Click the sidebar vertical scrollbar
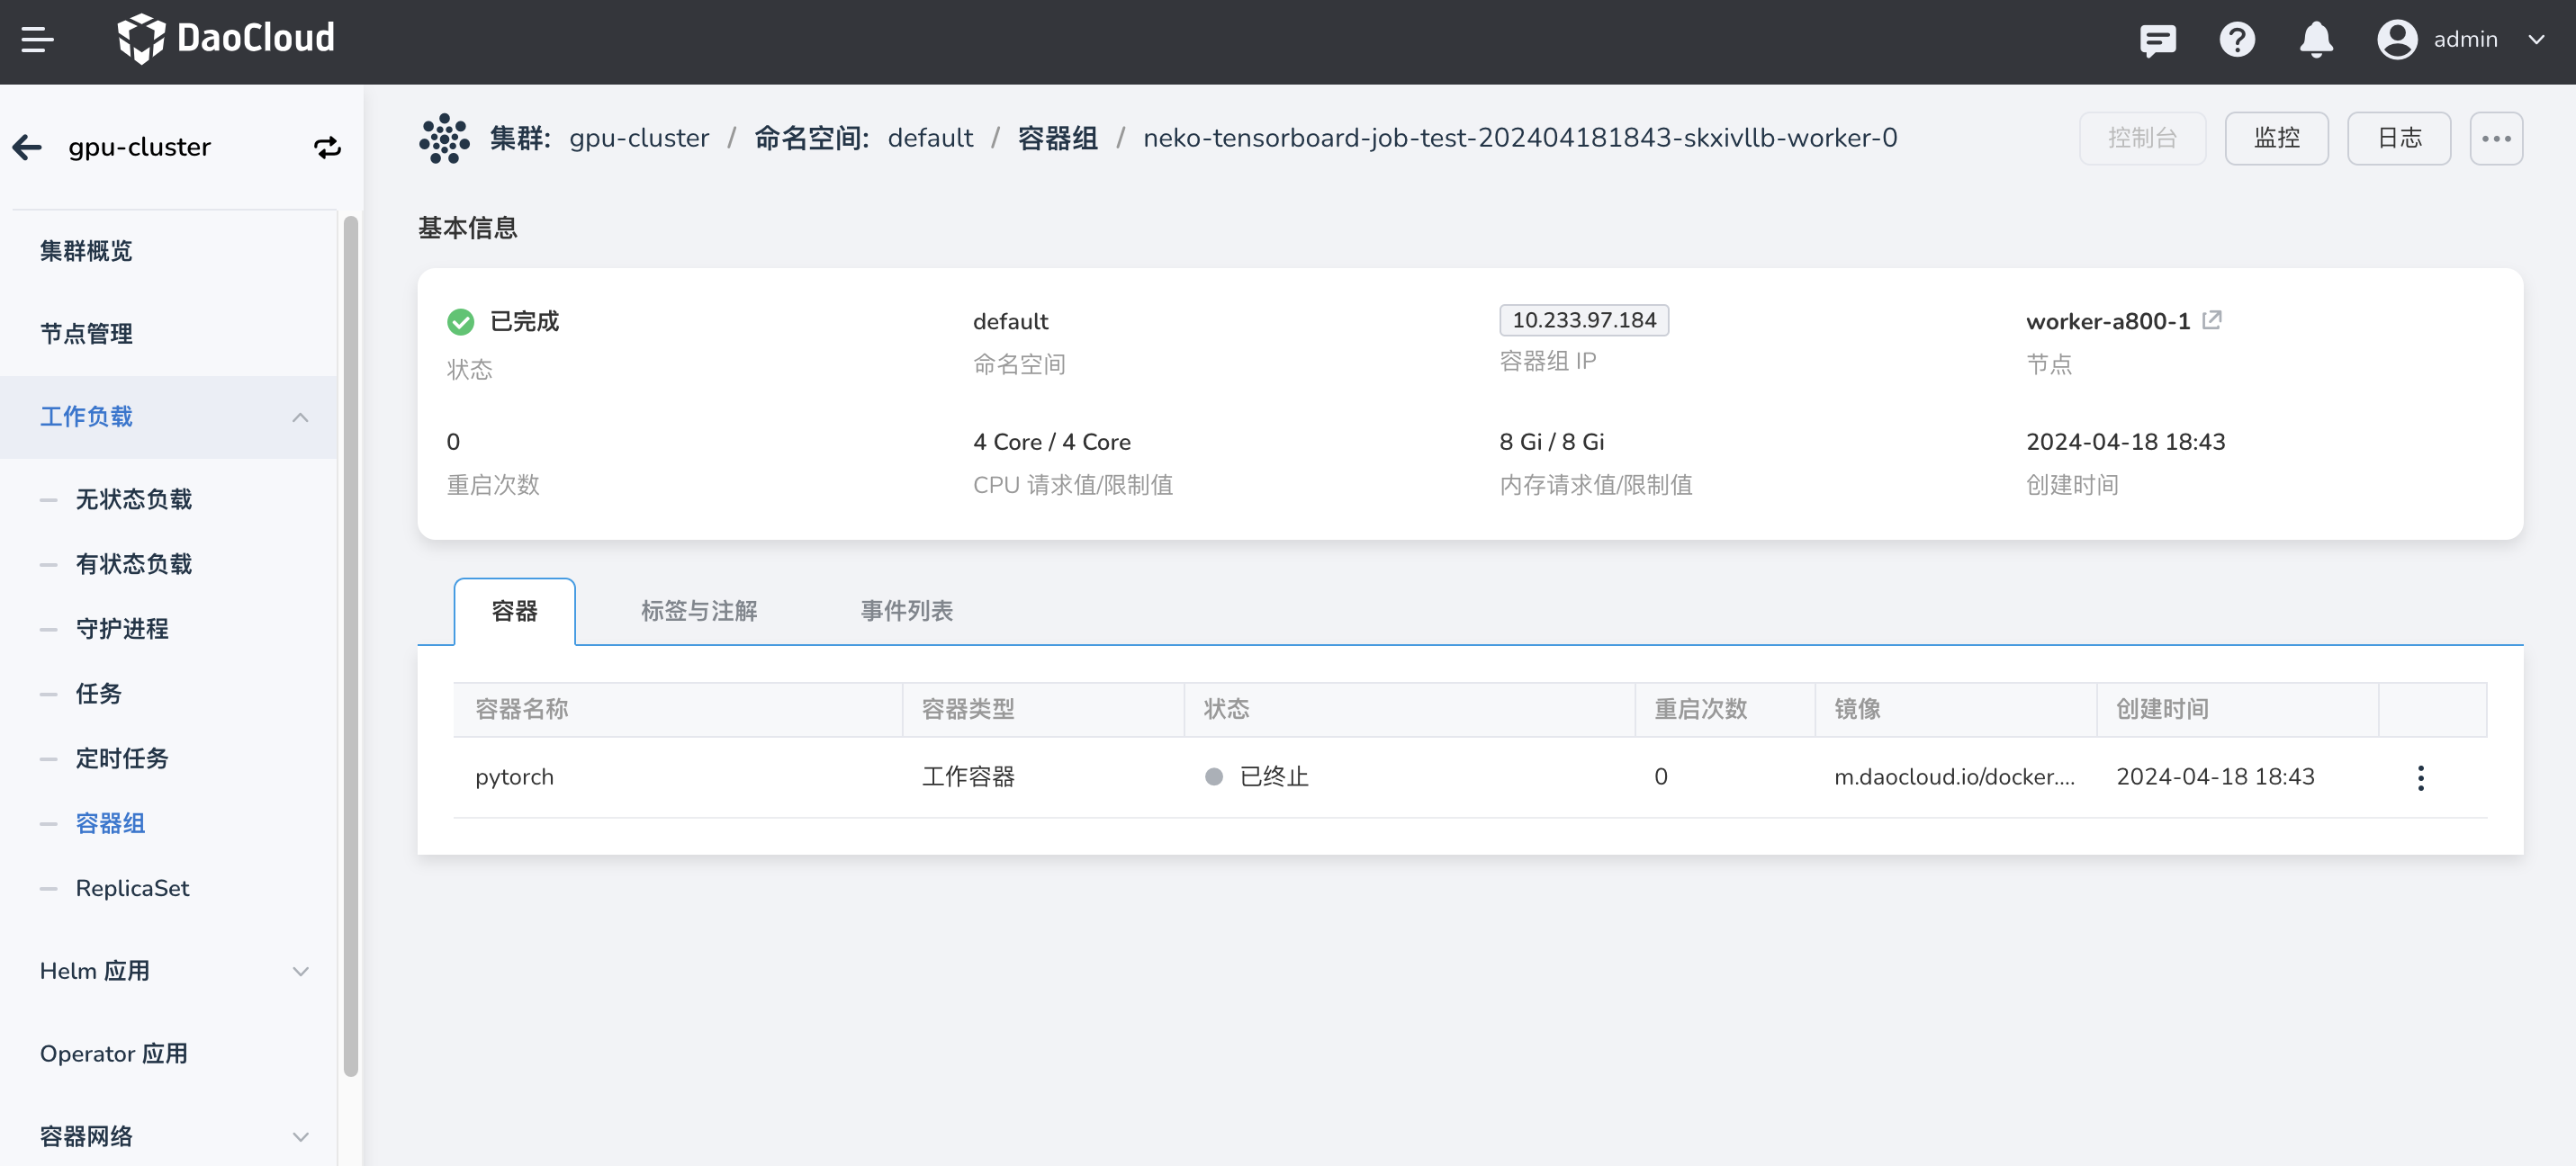 (350, 645)
